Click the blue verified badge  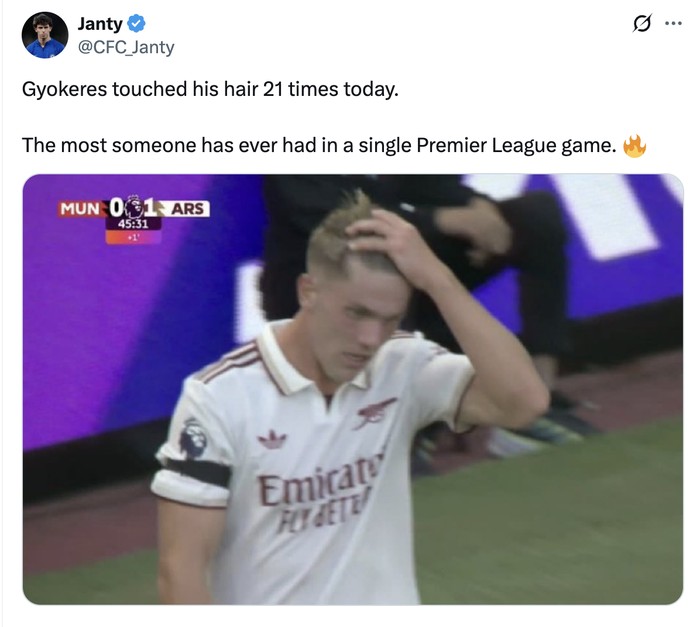[136, 24]
